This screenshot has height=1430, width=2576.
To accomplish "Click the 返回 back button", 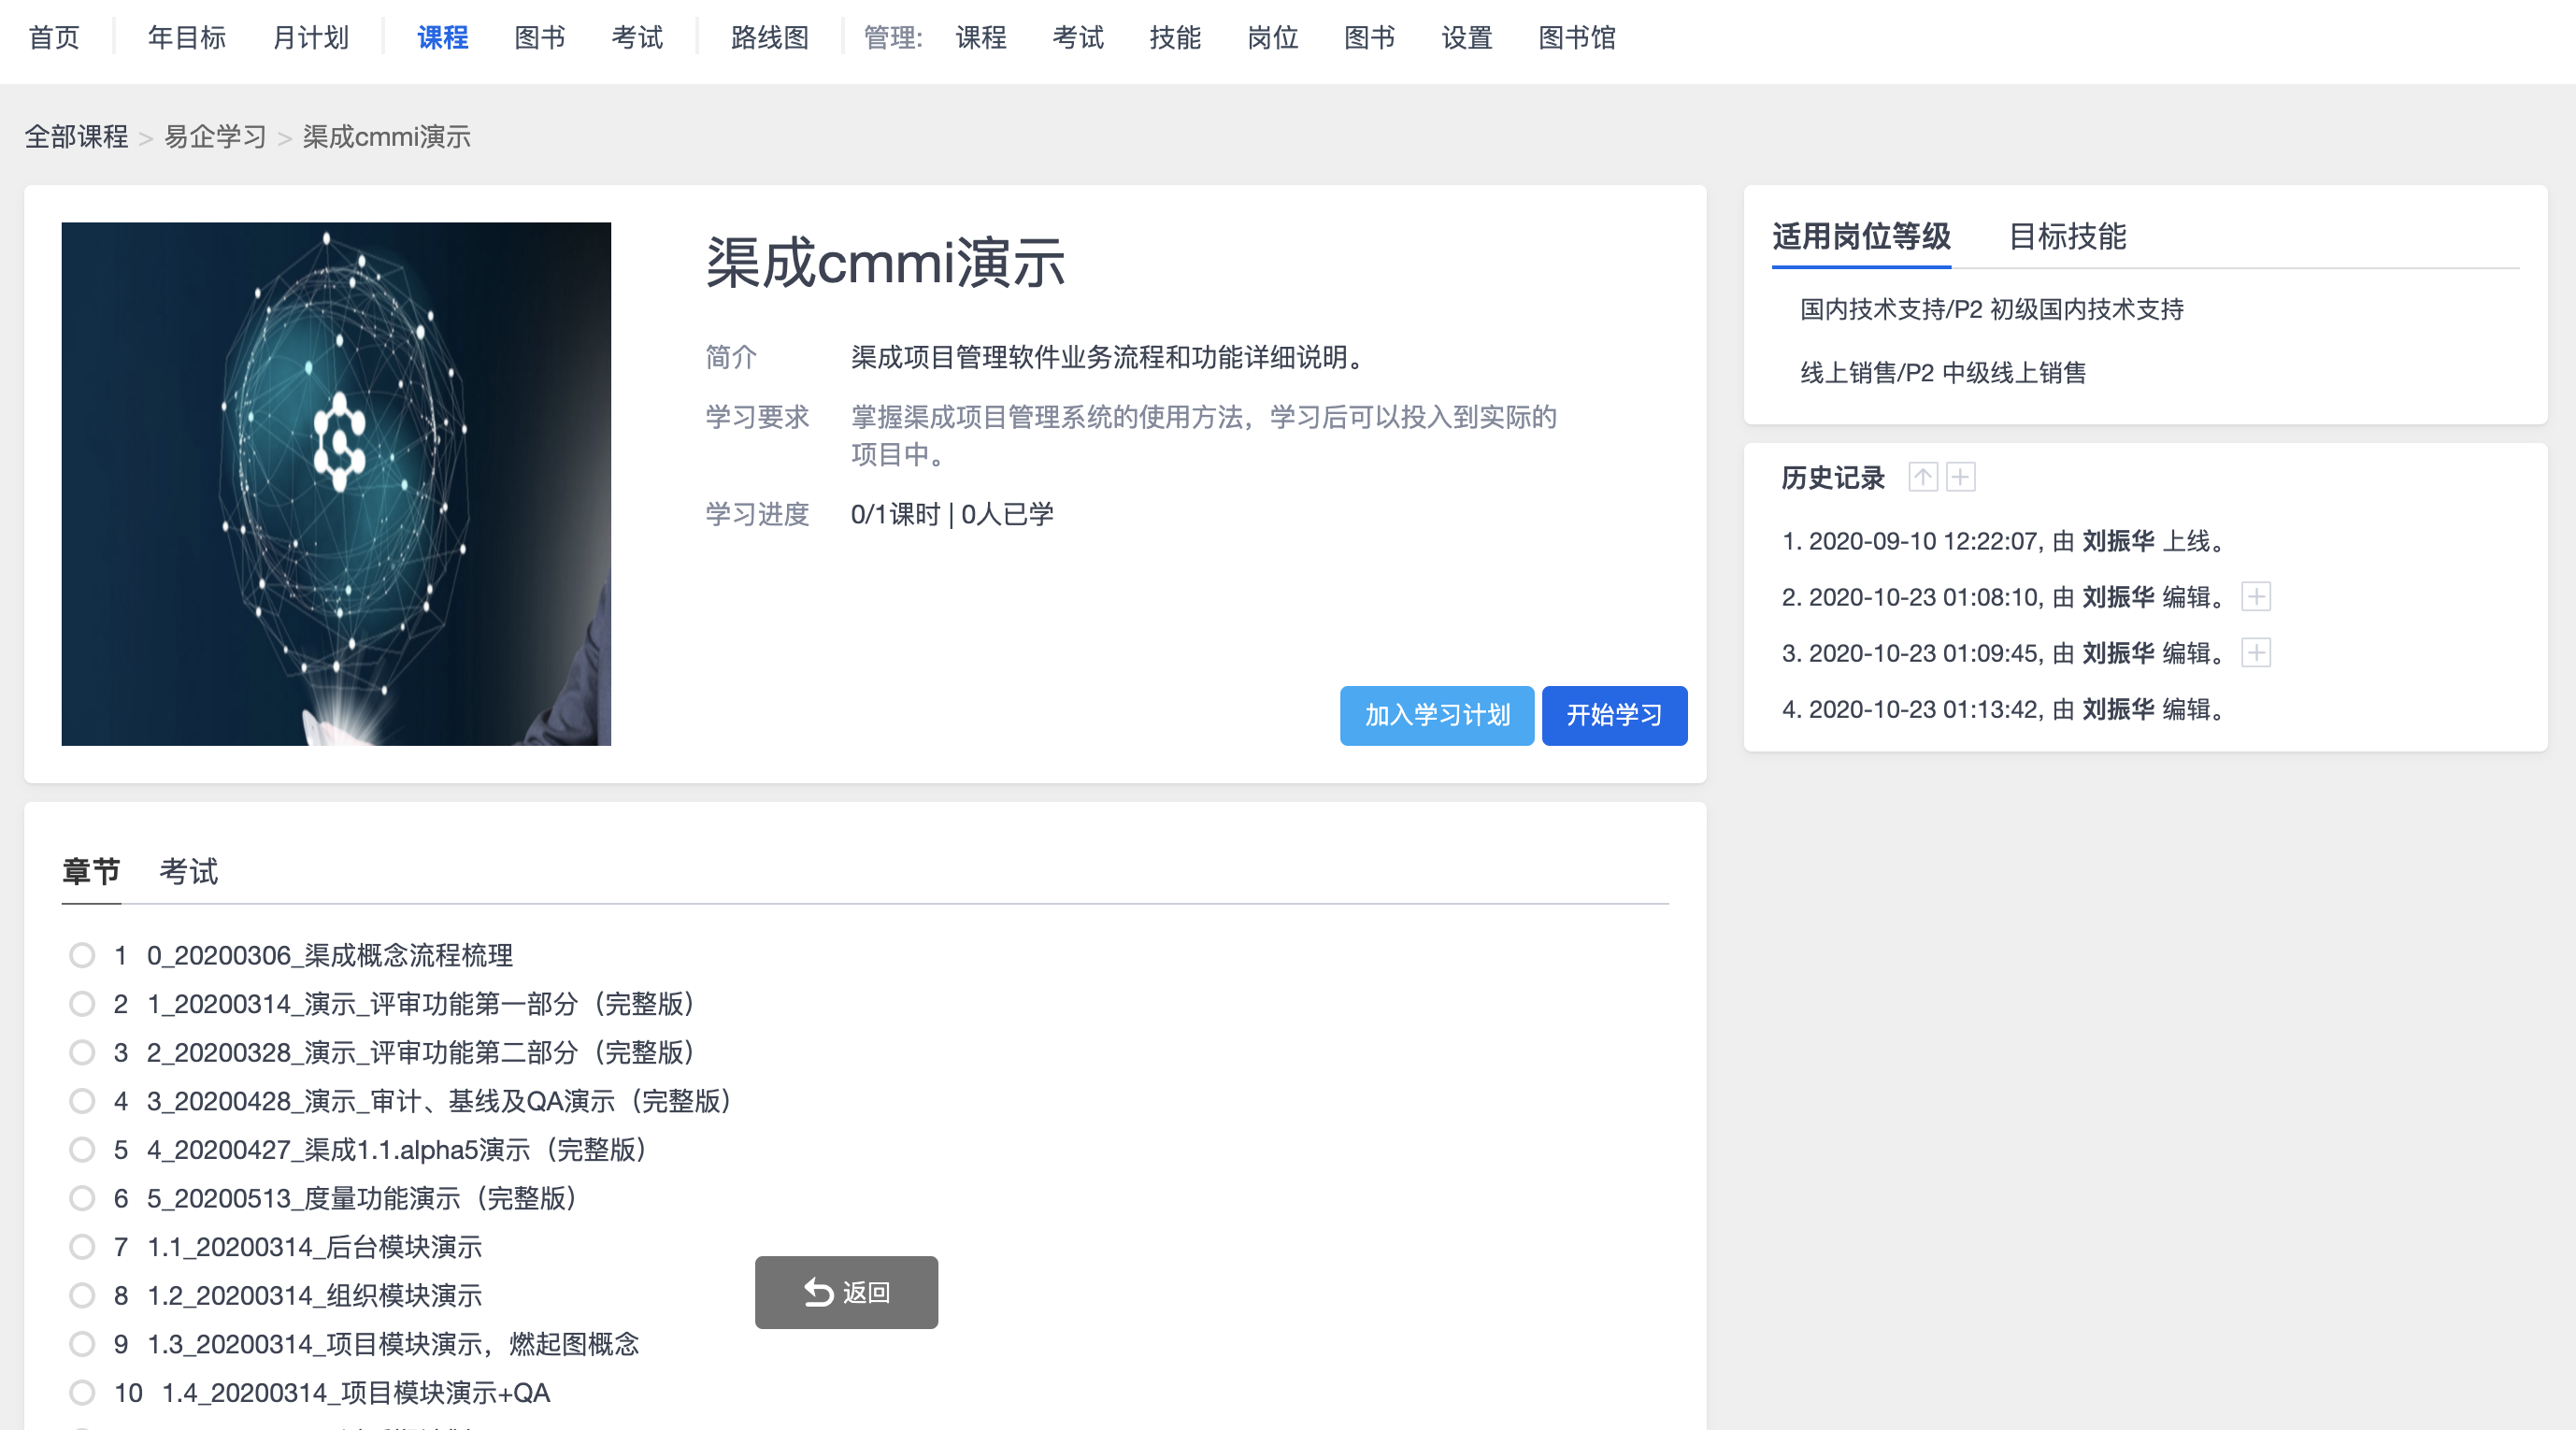I will click(x=846, y=1292).
